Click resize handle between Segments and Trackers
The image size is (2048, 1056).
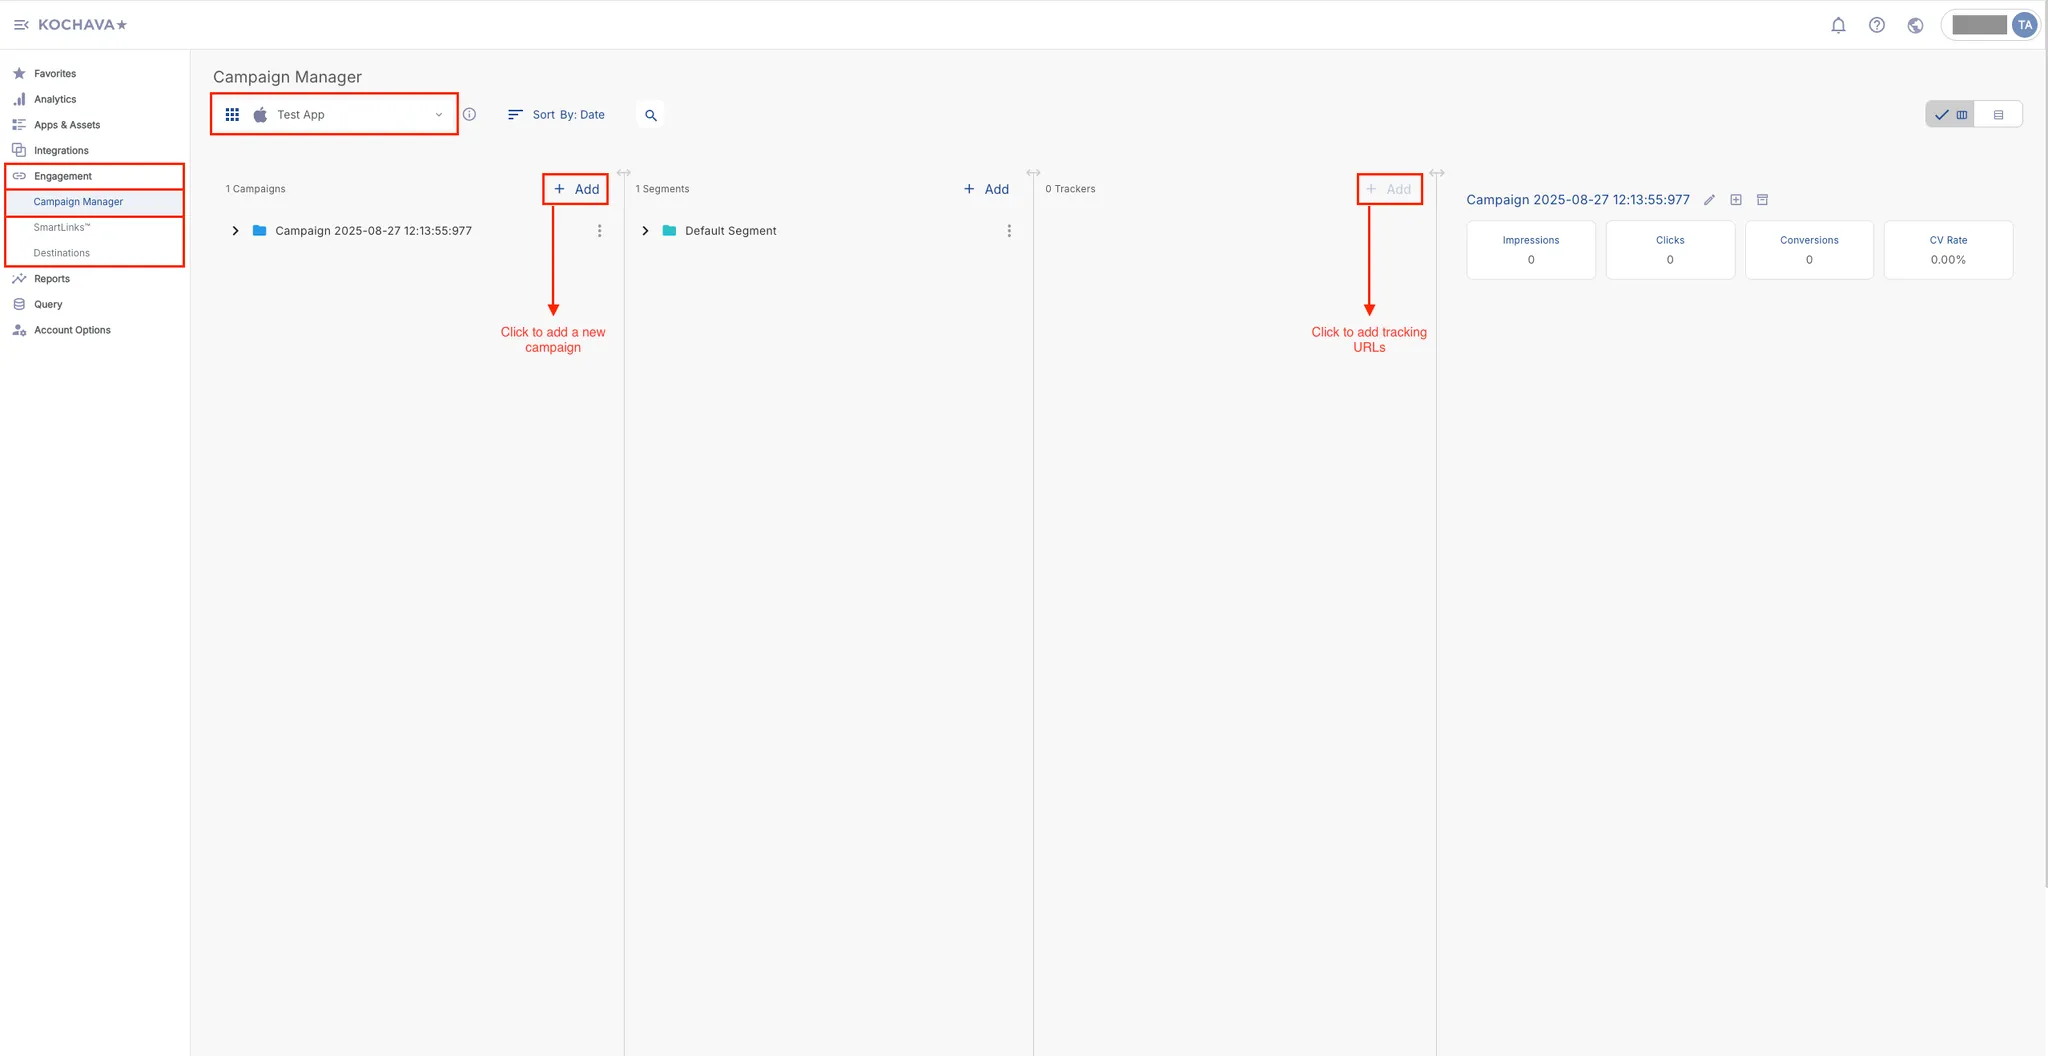(1033, 173)
